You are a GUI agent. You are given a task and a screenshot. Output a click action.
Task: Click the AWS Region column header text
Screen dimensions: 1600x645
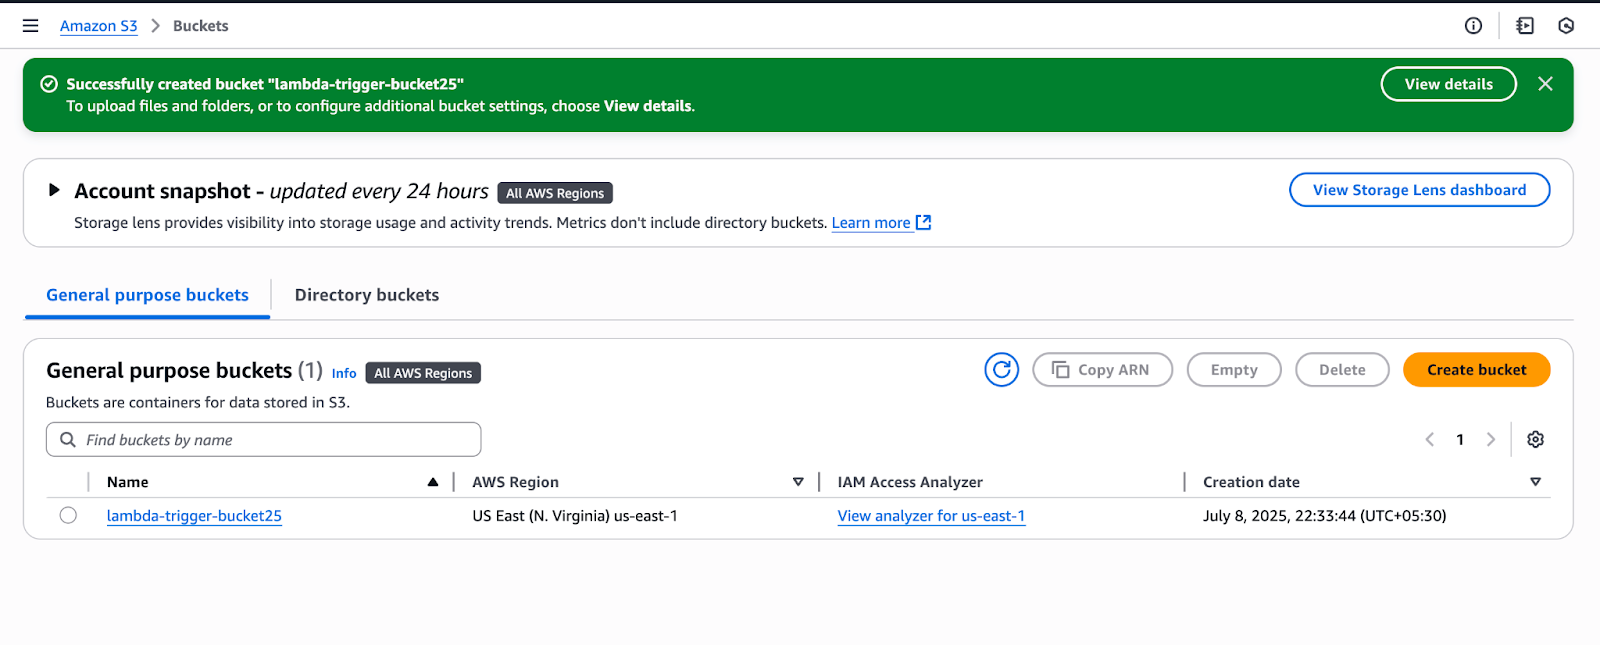pos(515,482)
